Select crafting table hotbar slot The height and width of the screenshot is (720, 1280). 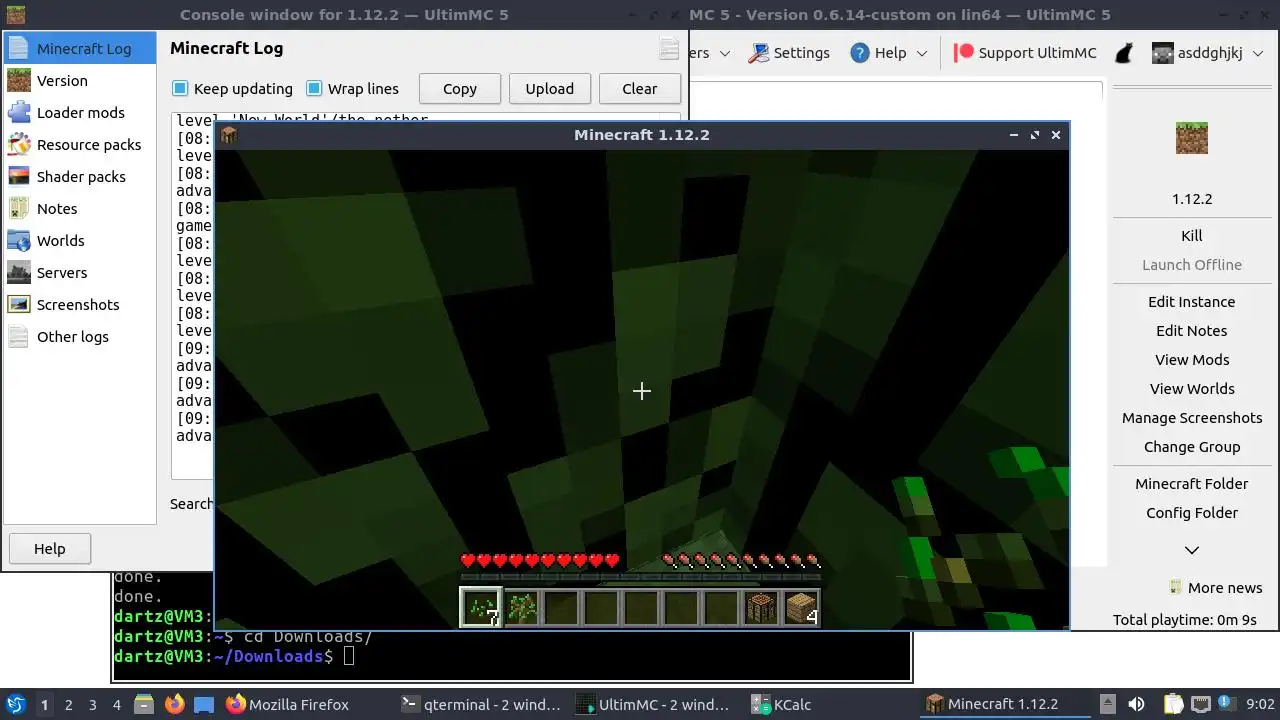[x=761, y=607]
